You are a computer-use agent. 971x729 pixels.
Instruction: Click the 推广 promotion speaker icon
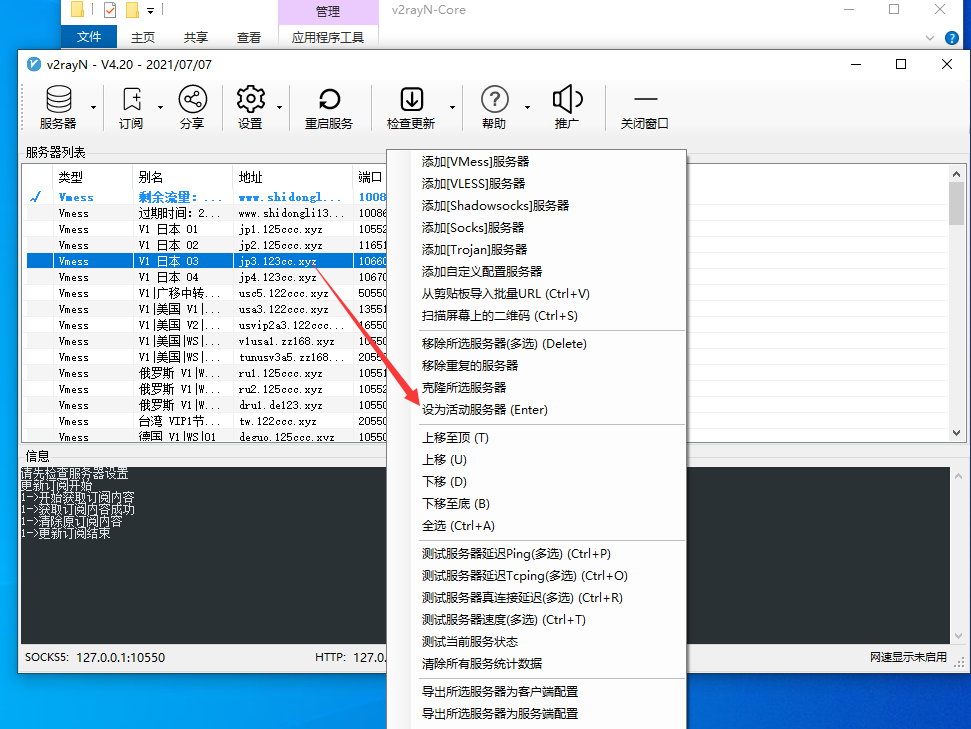[x=567, y=107]
